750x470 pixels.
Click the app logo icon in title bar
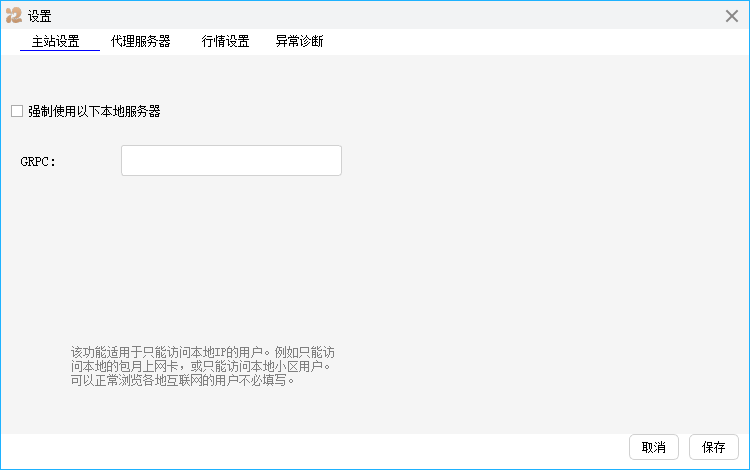pos(14,15)
